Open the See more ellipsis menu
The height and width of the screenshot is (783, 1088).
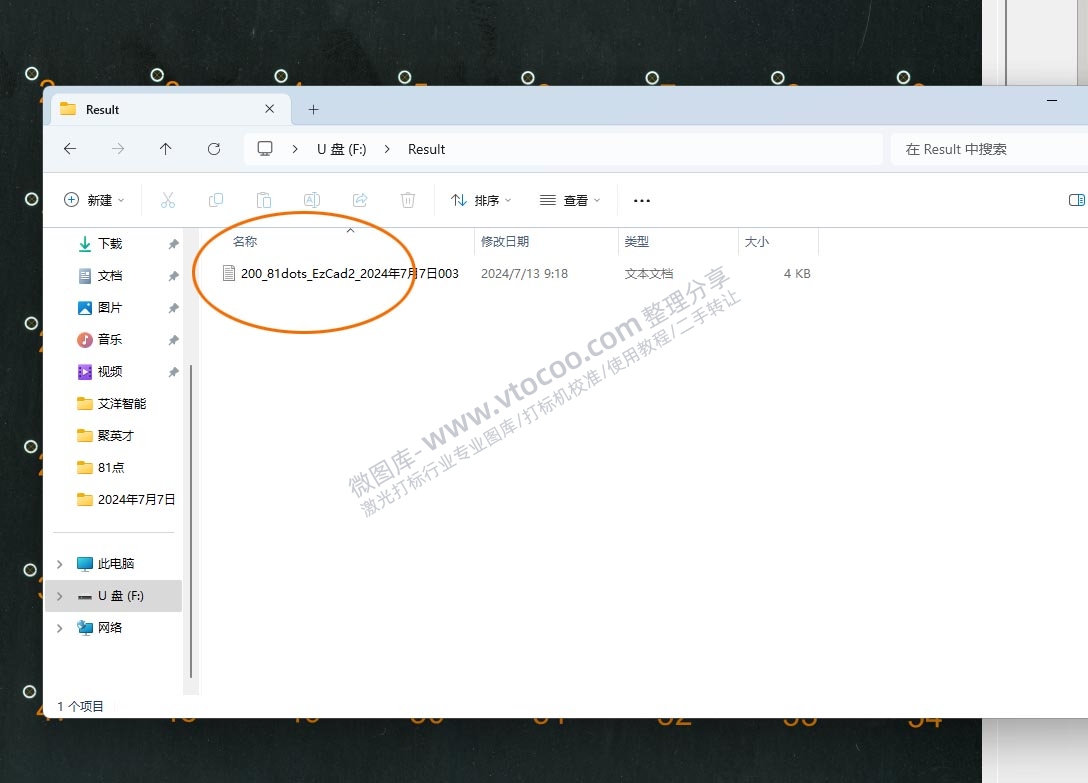pyautogui.click(x=642, y=200)
